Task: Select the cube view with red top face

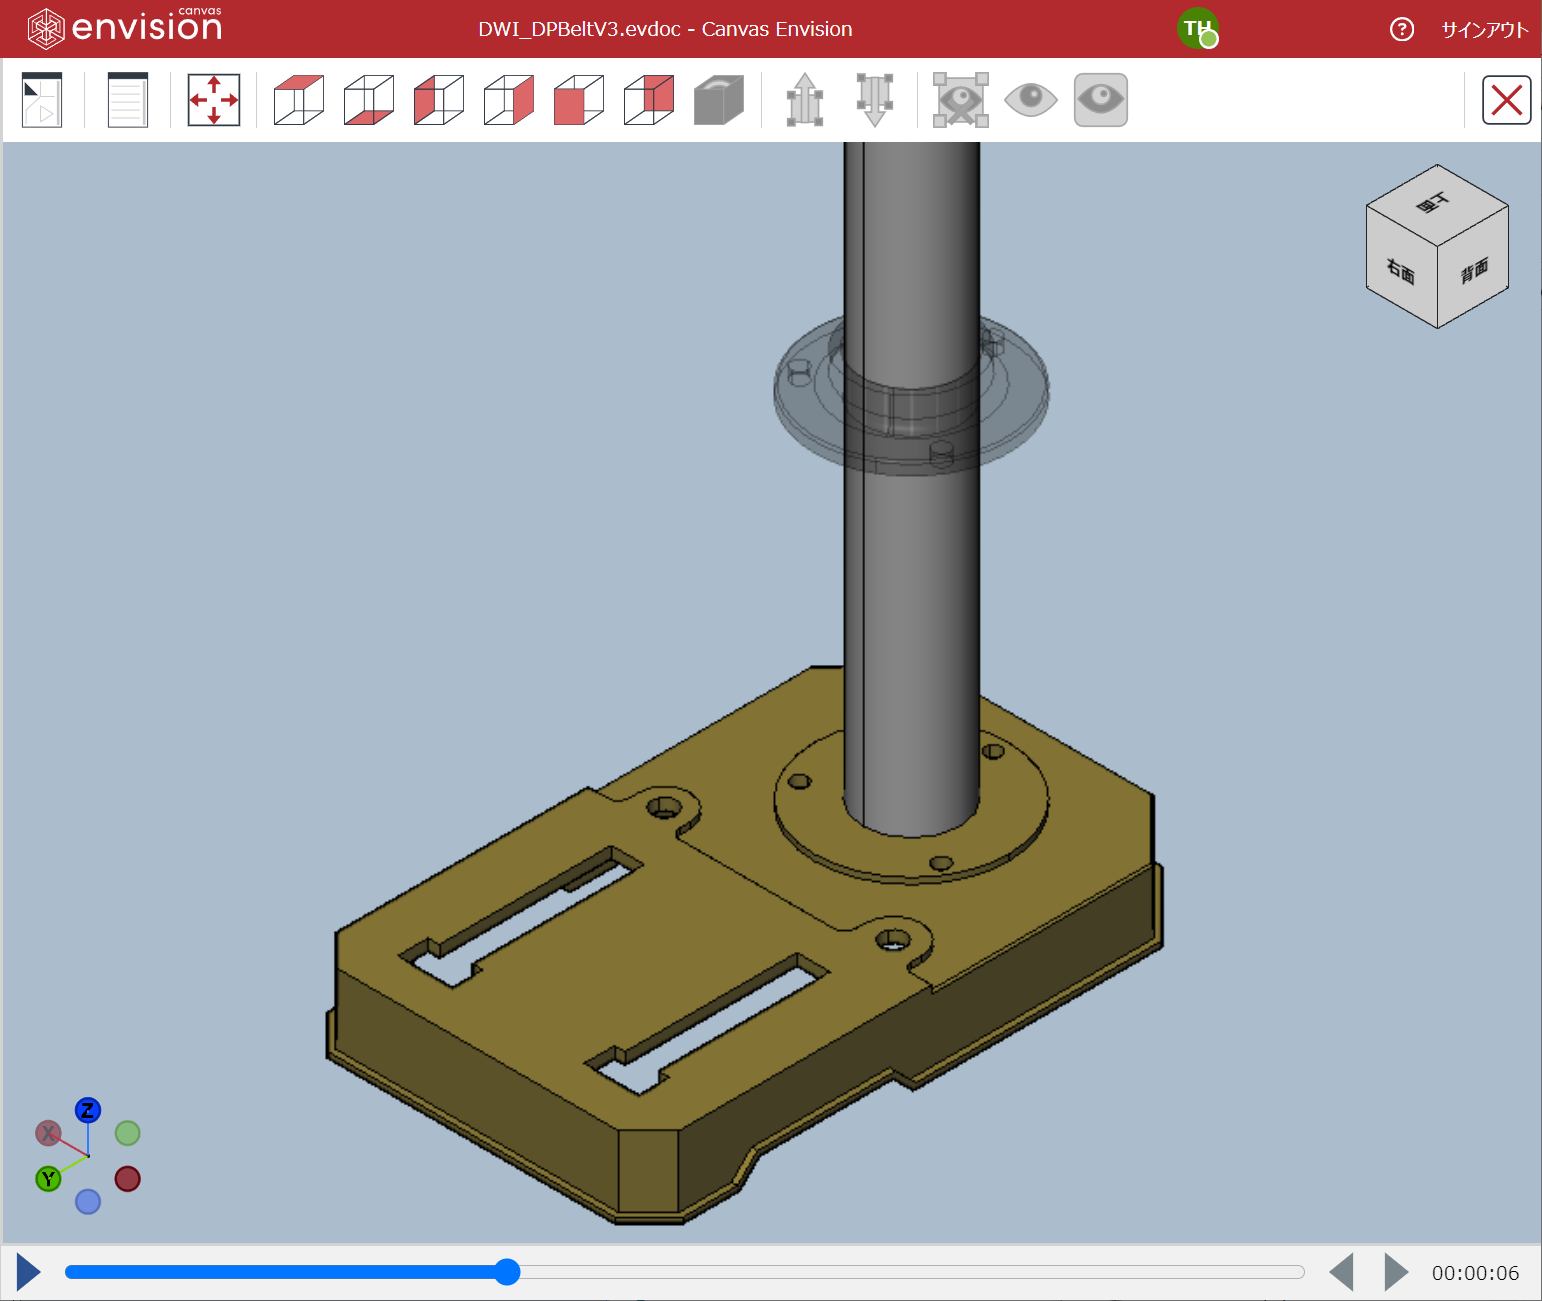Action: [x=298, y=100]
